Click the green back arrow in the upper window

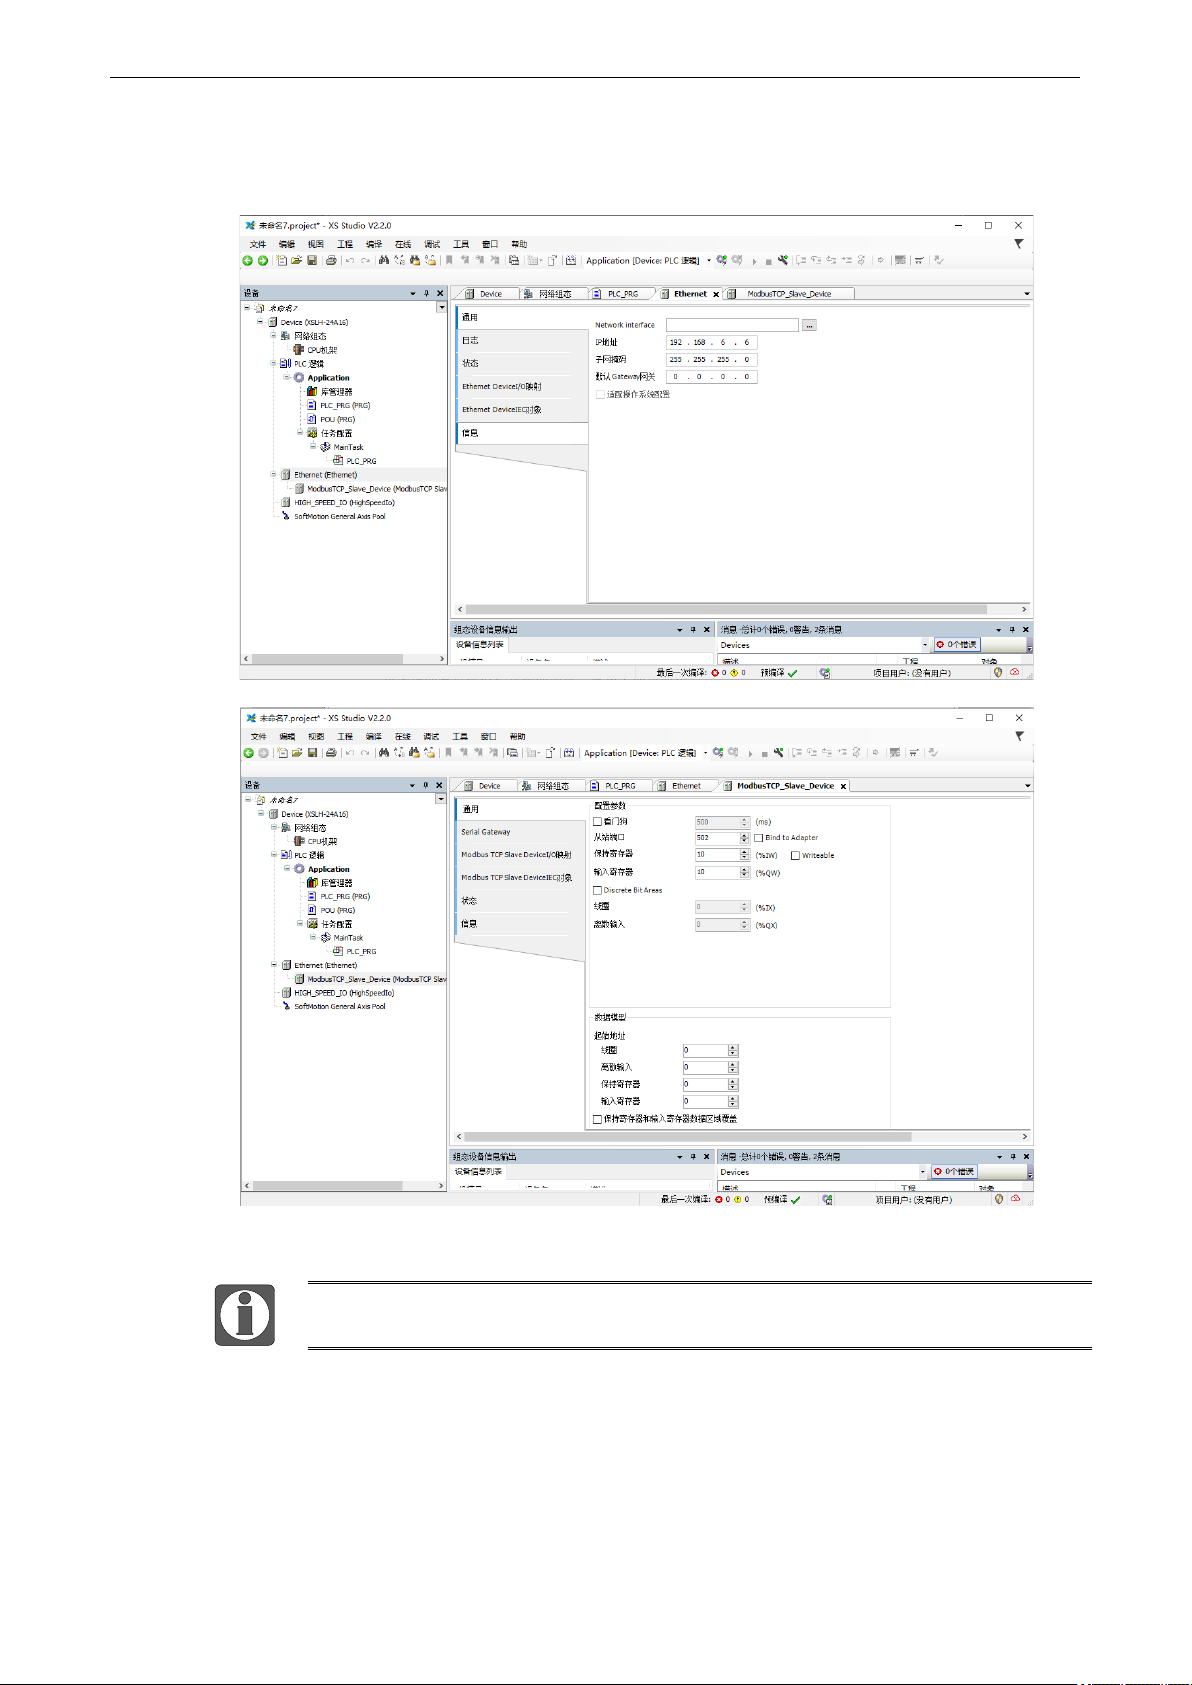click(x=248, y=261)
